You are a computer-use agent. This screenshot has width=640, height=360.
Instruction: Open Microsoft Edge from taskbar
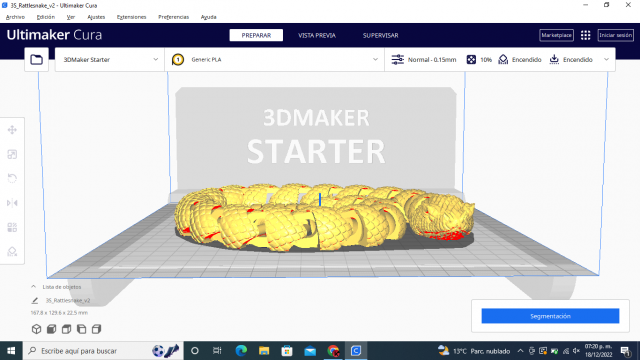241,351
